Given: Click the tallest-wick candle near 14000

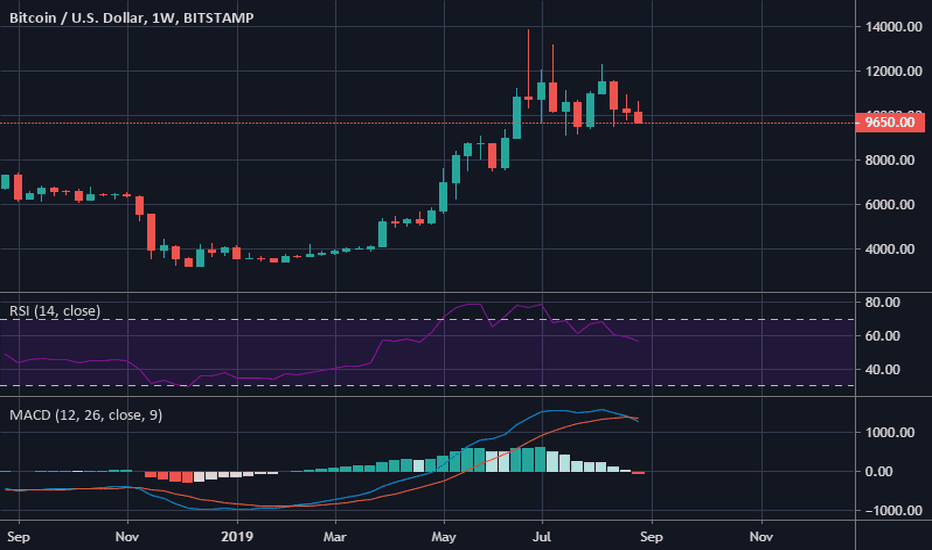Looking at the screenshot, I should point(528,68).
